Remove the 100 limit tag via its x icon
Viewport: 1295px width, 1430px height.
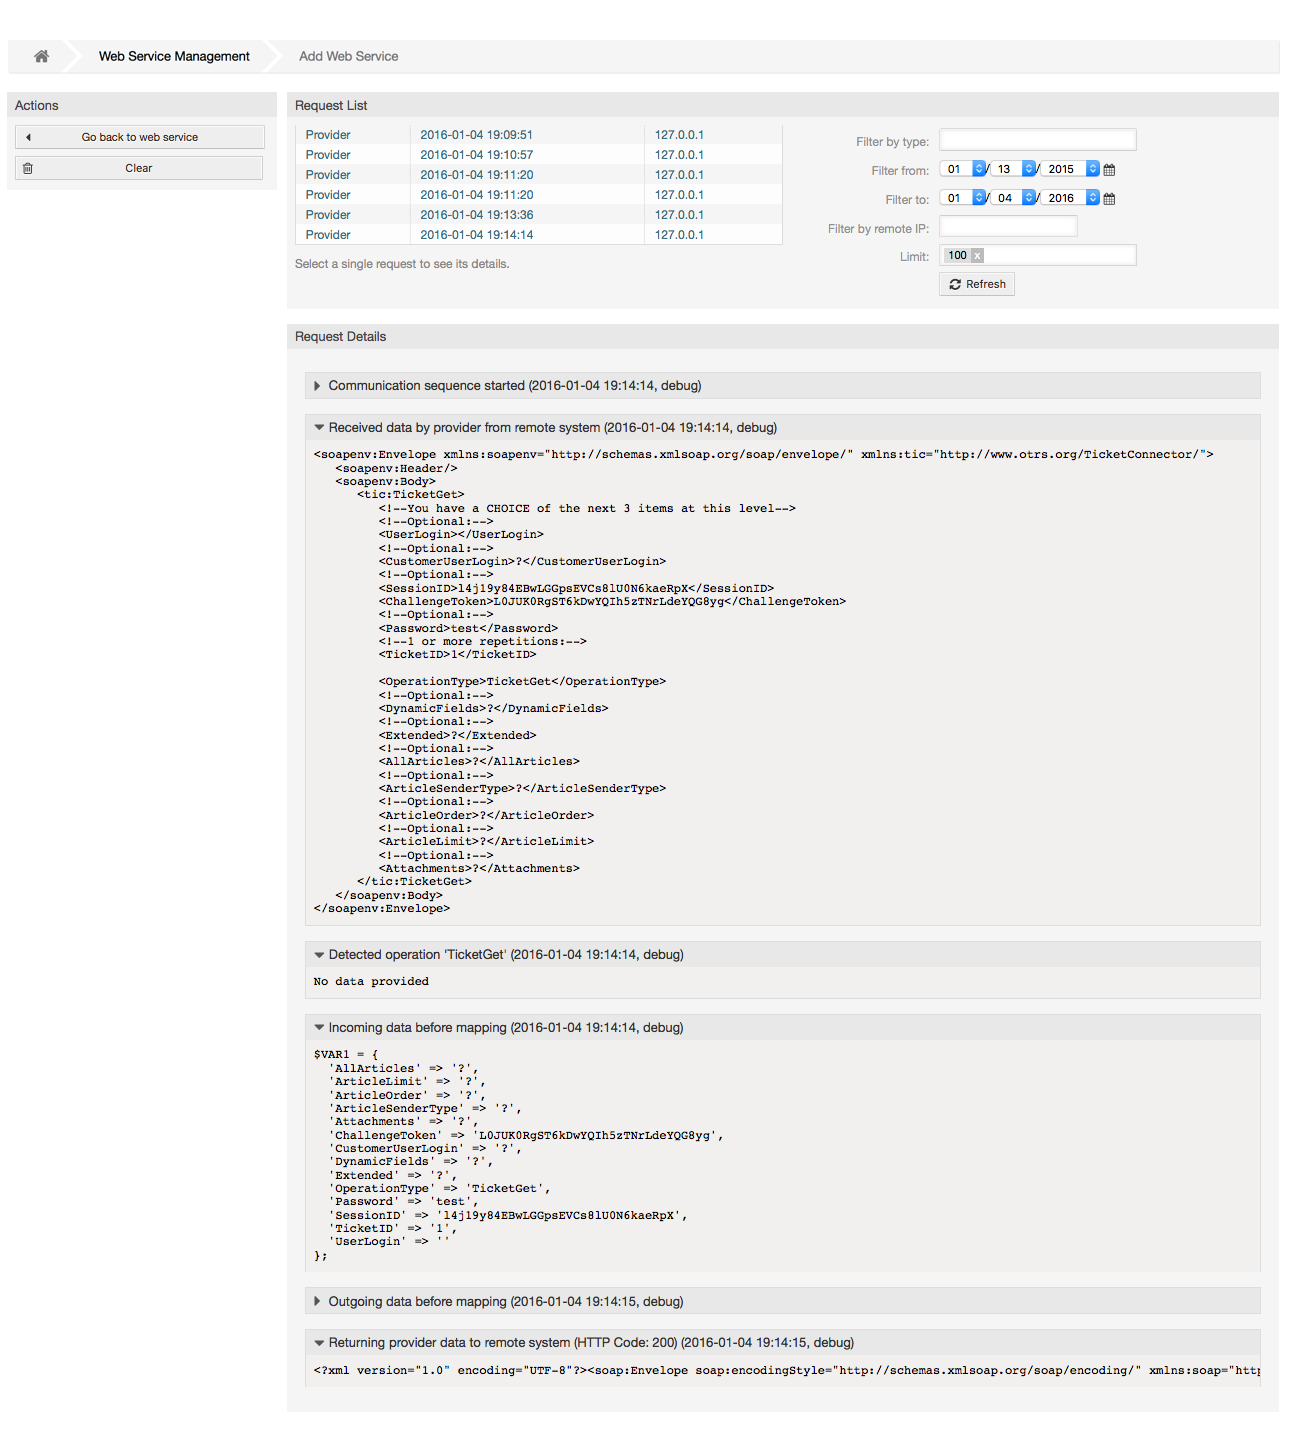[976, 255]
